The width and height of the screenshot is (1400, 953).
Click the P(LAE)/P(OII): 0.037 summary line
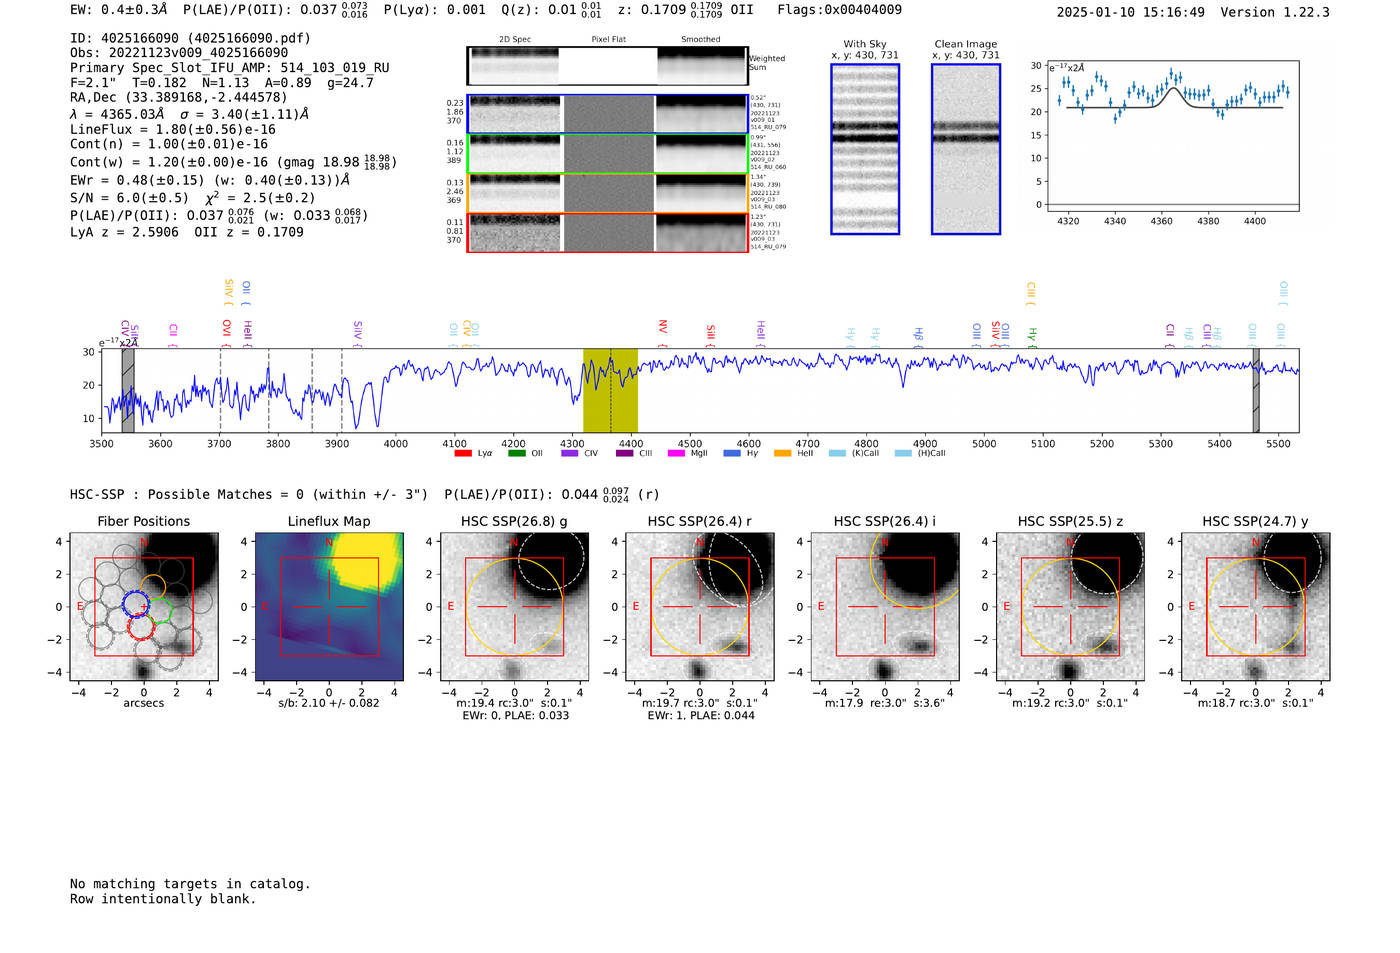pyautogui.click(x=218, y=215)
